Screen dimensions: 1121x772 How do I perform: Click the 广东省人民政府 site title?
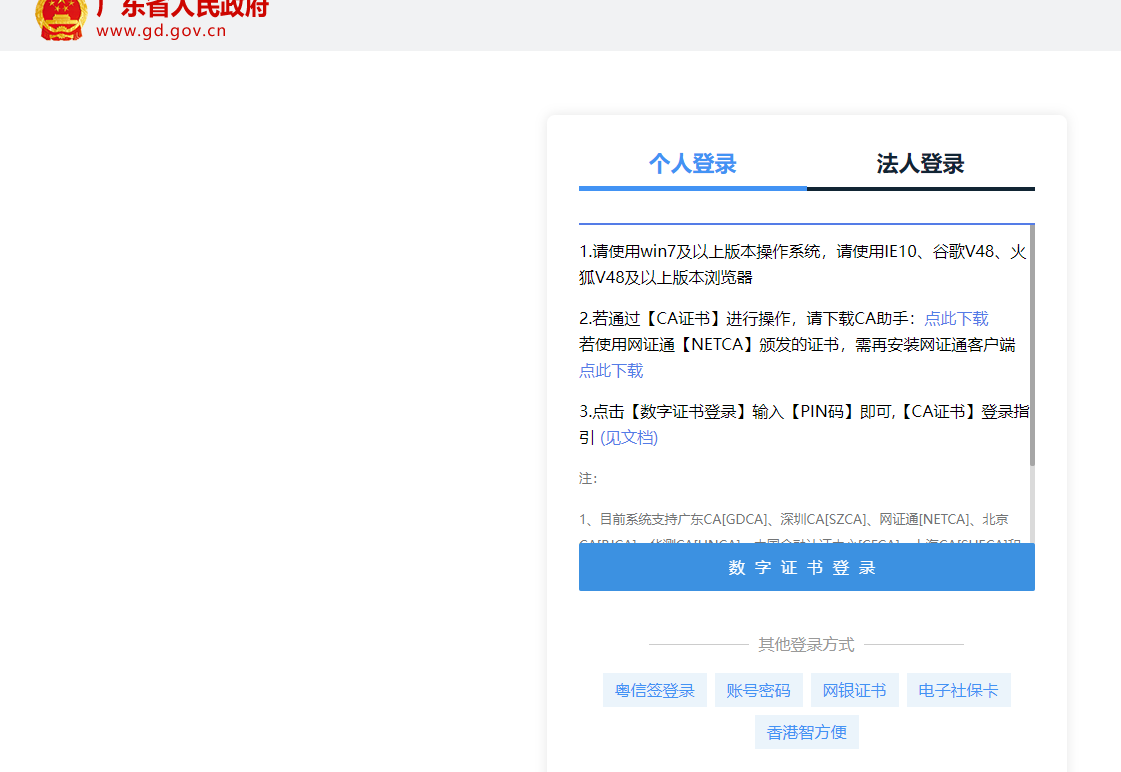tap(182, 8)
